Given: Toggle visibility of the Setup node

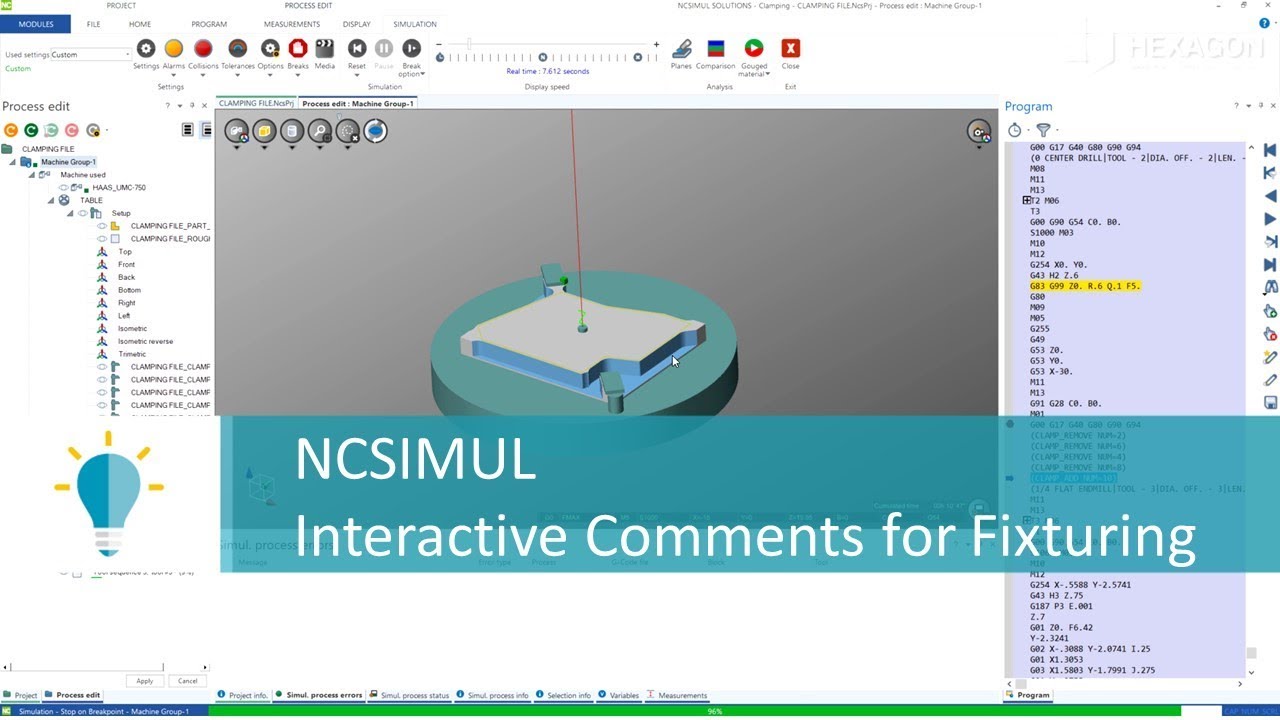Looking at the screenshot, I should click(x=84, y=213).
